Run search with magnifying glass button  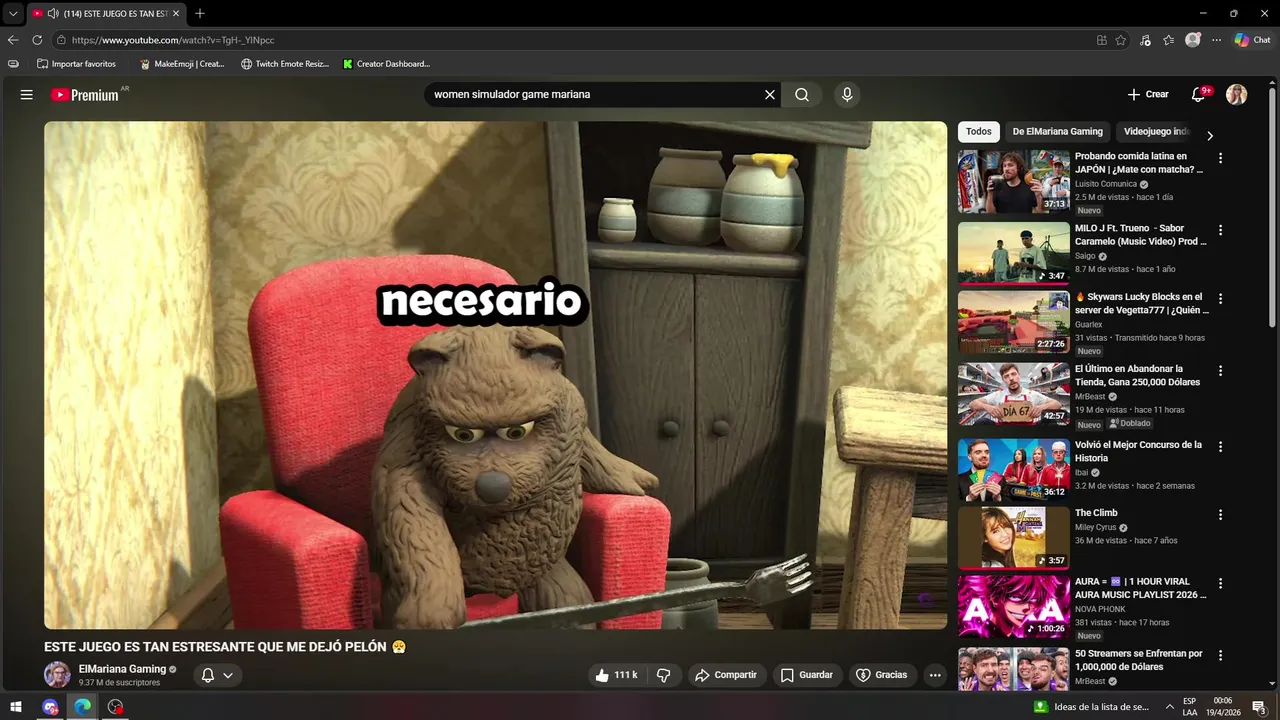click(x=802, y=95)
